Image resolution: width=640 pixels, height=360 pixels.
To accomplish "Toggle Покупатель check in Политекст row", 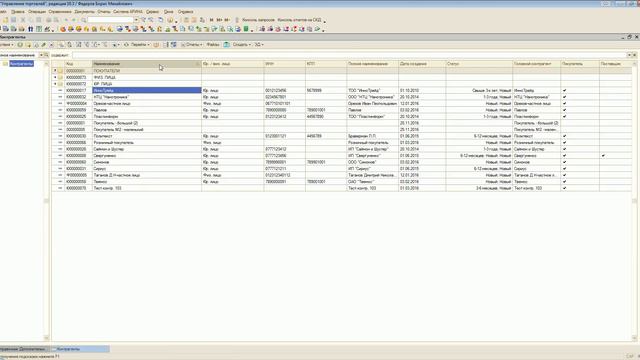I will point(564,136).
